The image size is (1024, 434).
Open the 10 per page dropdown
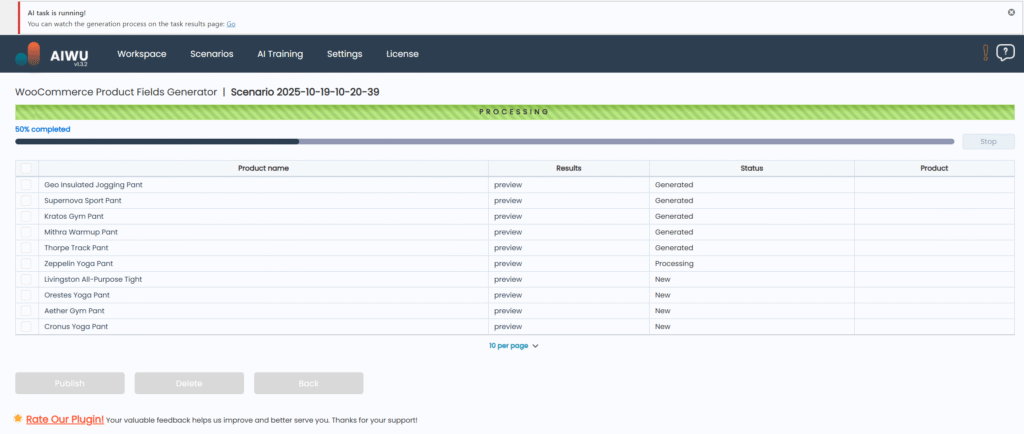tap(513, 346)
